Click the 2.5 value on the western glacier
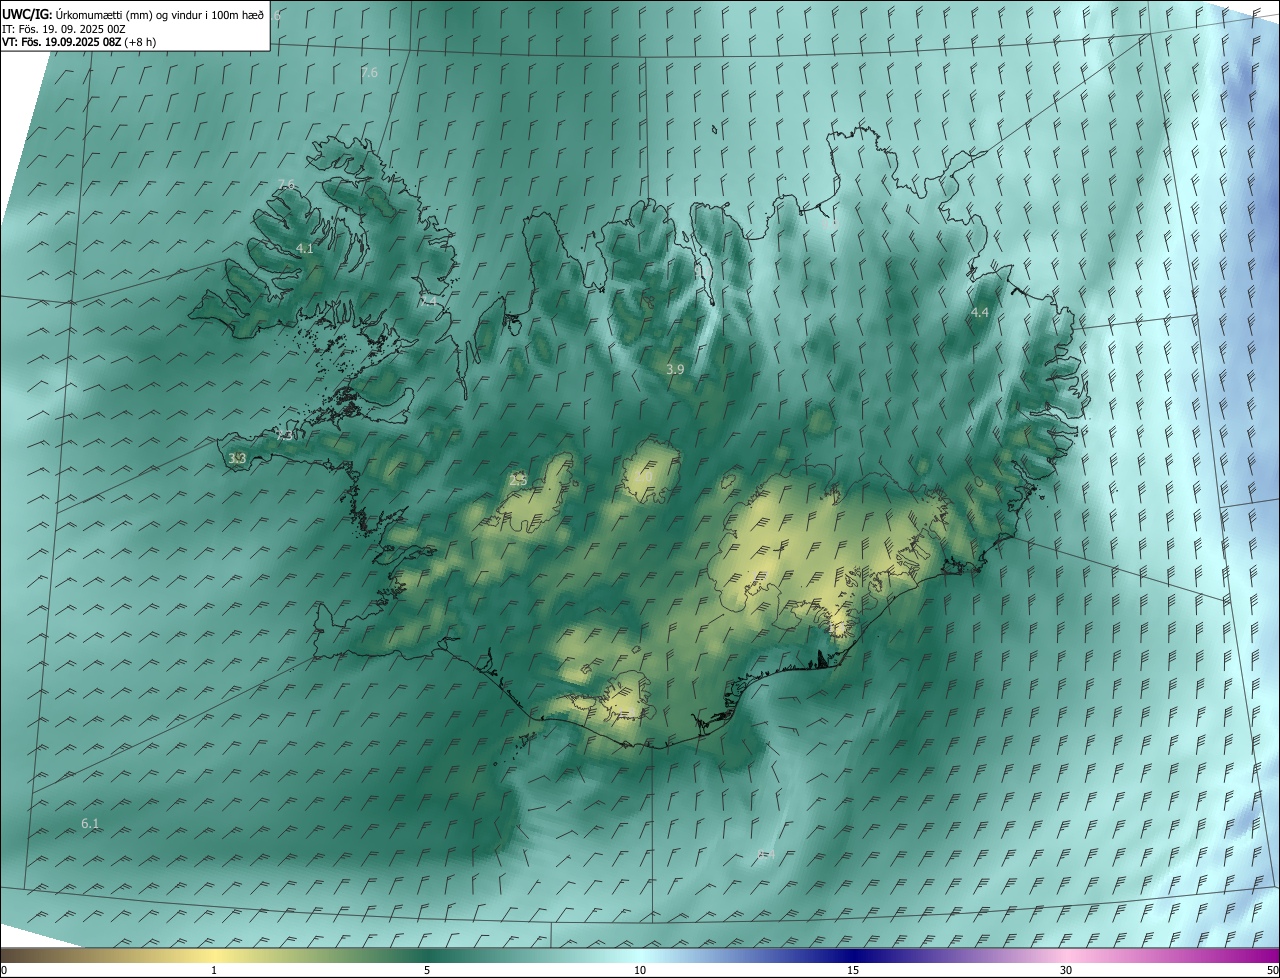 (518, 481)
